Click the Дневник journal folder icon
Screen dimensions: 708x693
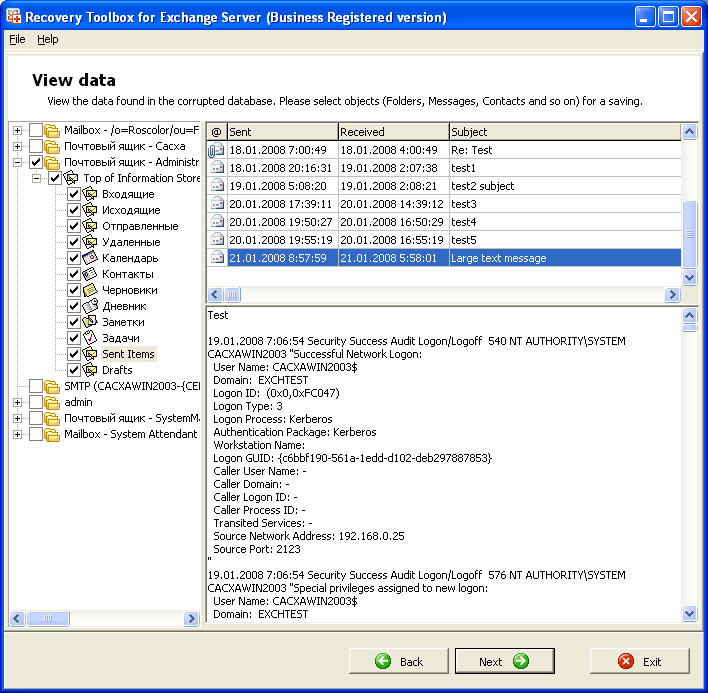(x=90, y=306)
